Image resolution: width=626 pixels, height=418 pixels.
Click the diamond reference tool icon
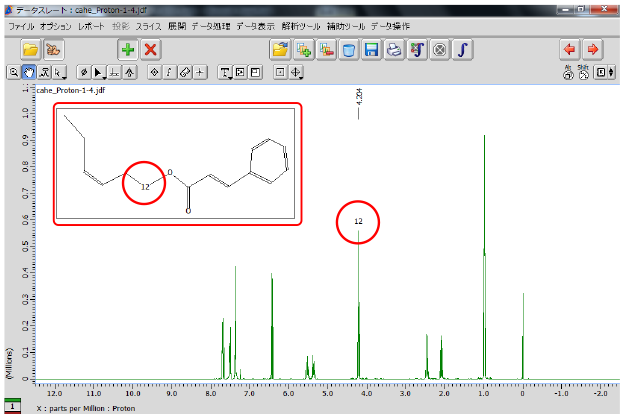154,72
